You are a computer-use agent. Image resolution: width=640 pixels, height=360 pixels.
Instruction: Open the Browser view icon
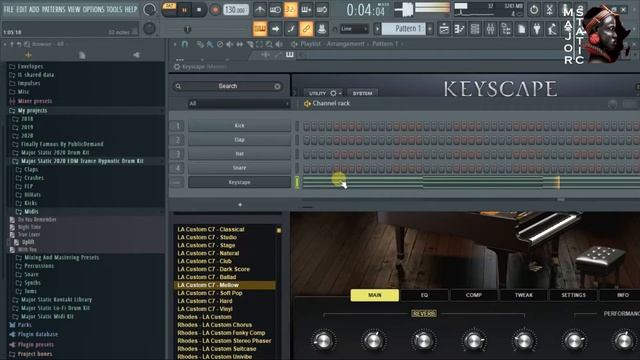click(x=506, y=29)
